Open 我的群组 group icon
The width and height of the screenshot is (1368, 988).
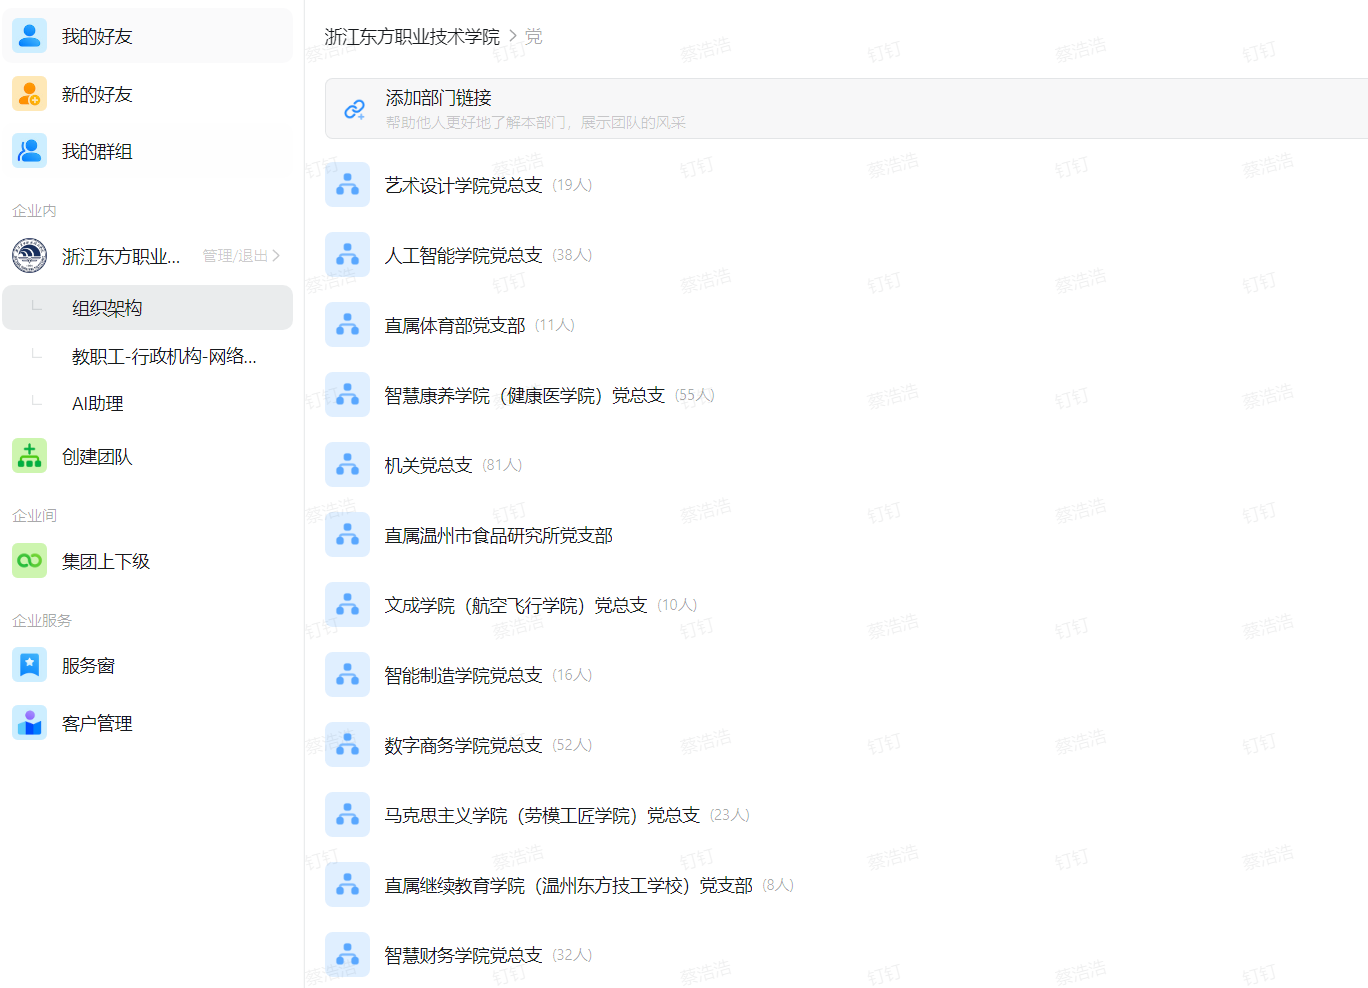coord(29,151)
